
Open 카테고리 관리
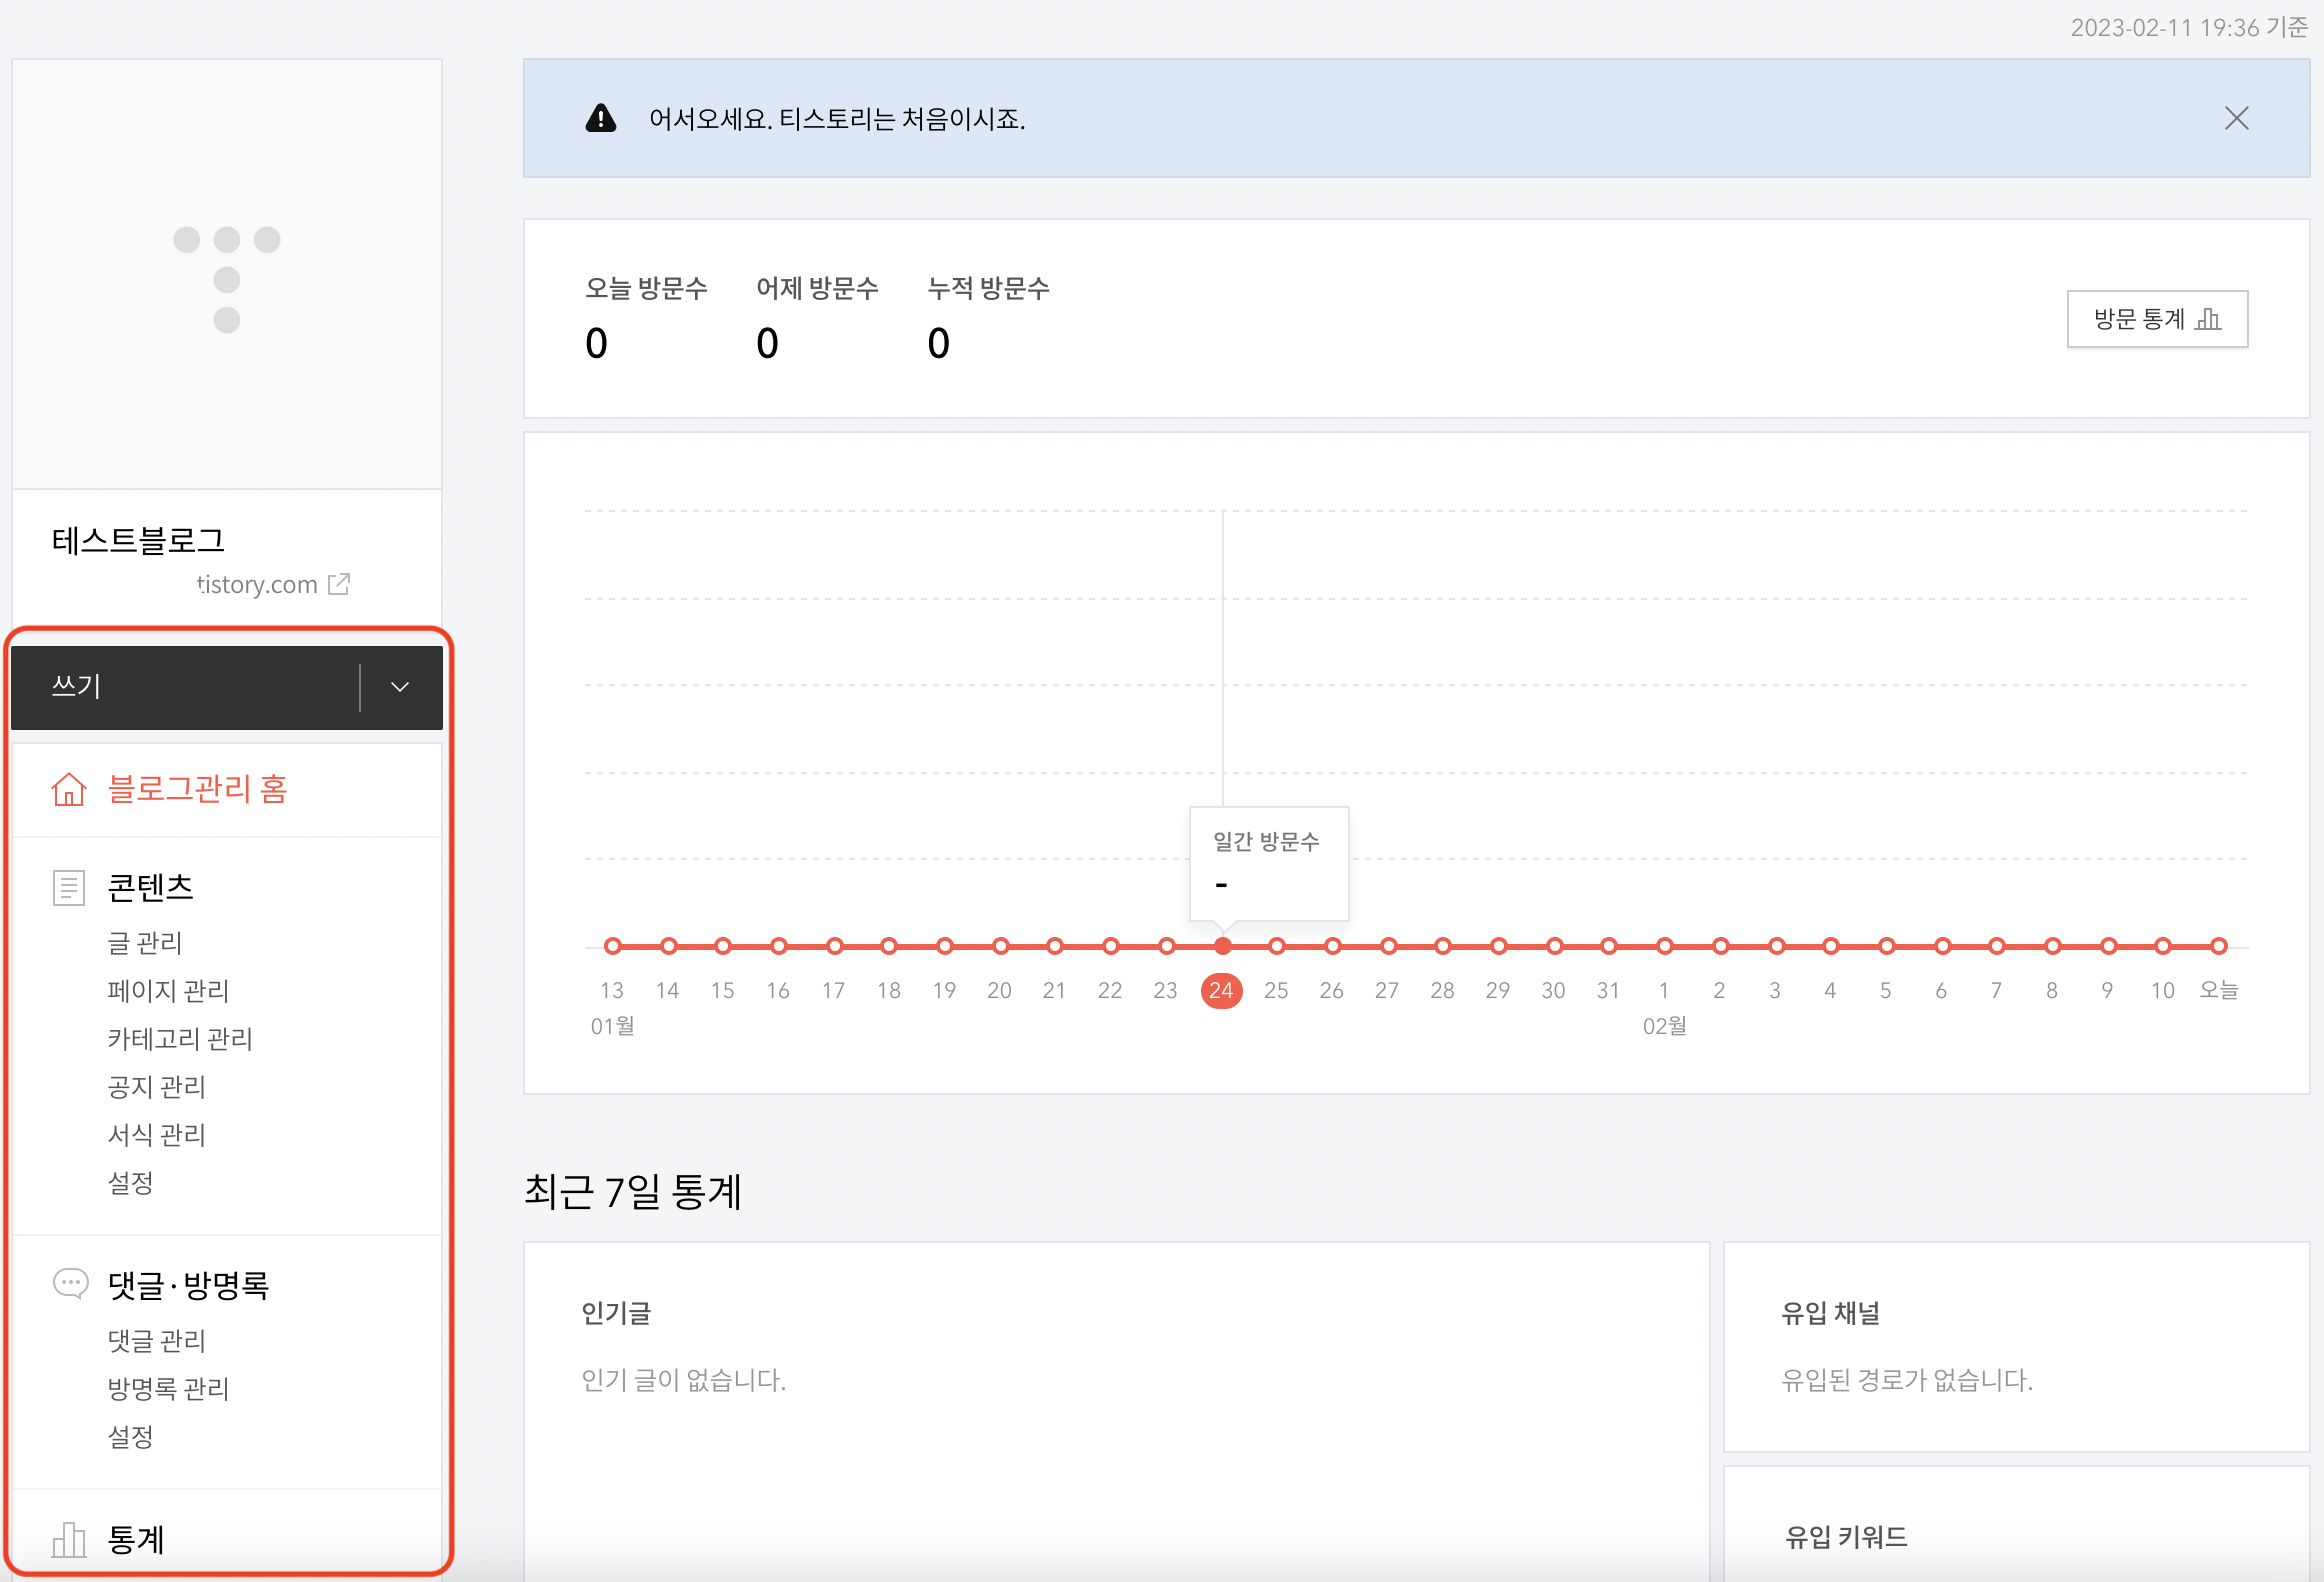pyautogui.click(x=180, y=1038)
